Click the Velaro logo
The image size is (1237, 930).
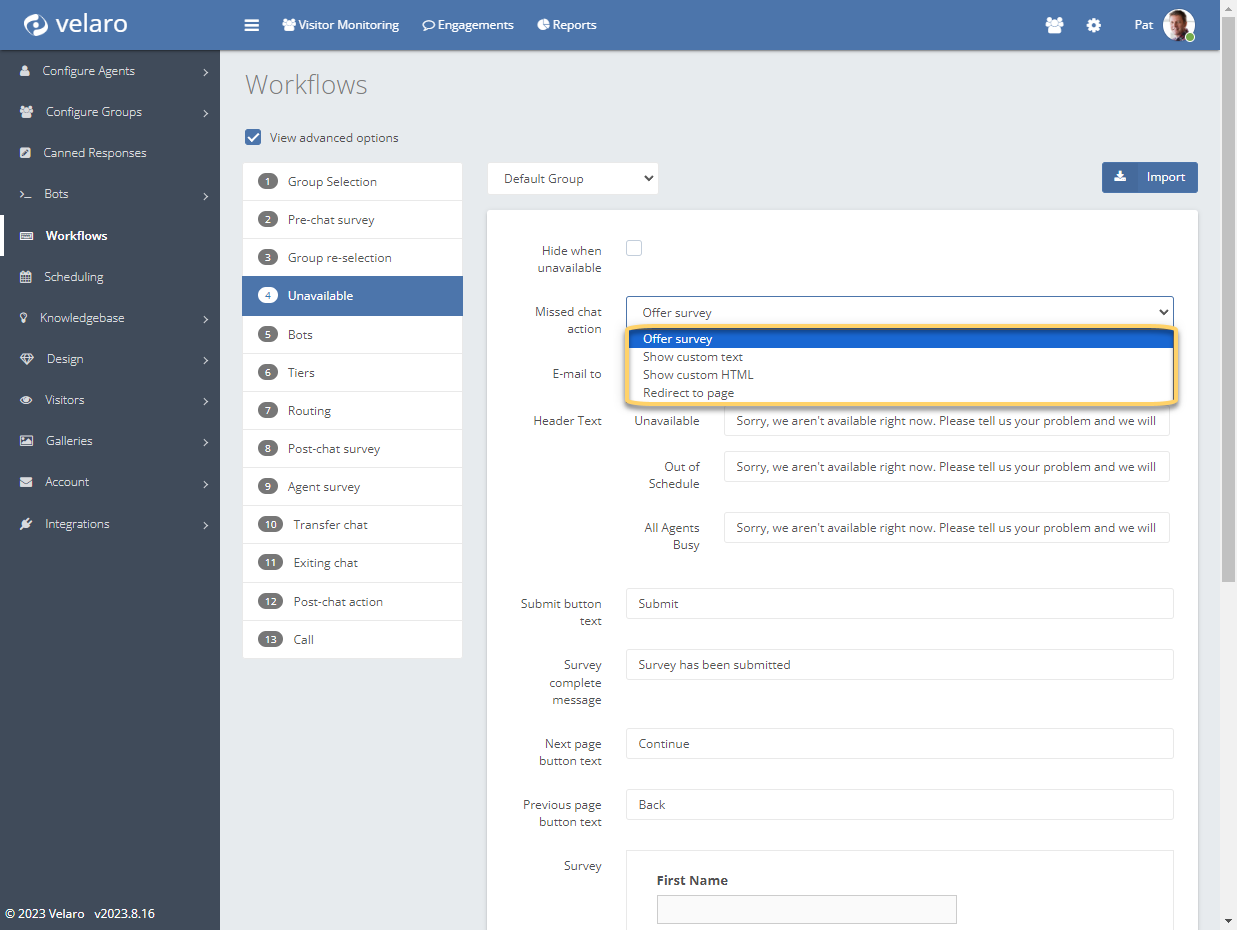point(76,24)
